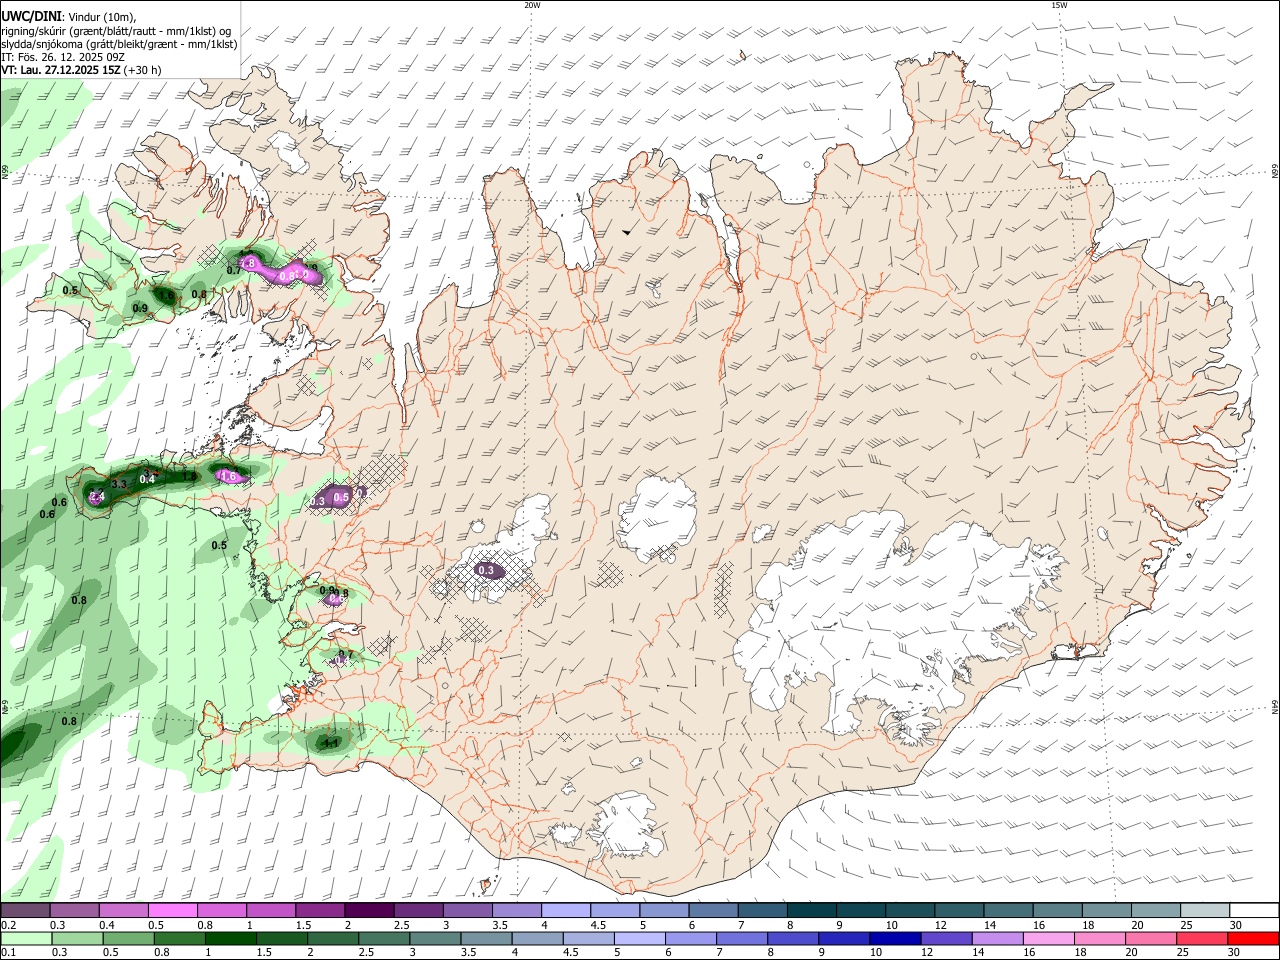Click the 0.3 value on the central glacier
Viewport: 1280px width, 960px height.
(x=487, y=570)
